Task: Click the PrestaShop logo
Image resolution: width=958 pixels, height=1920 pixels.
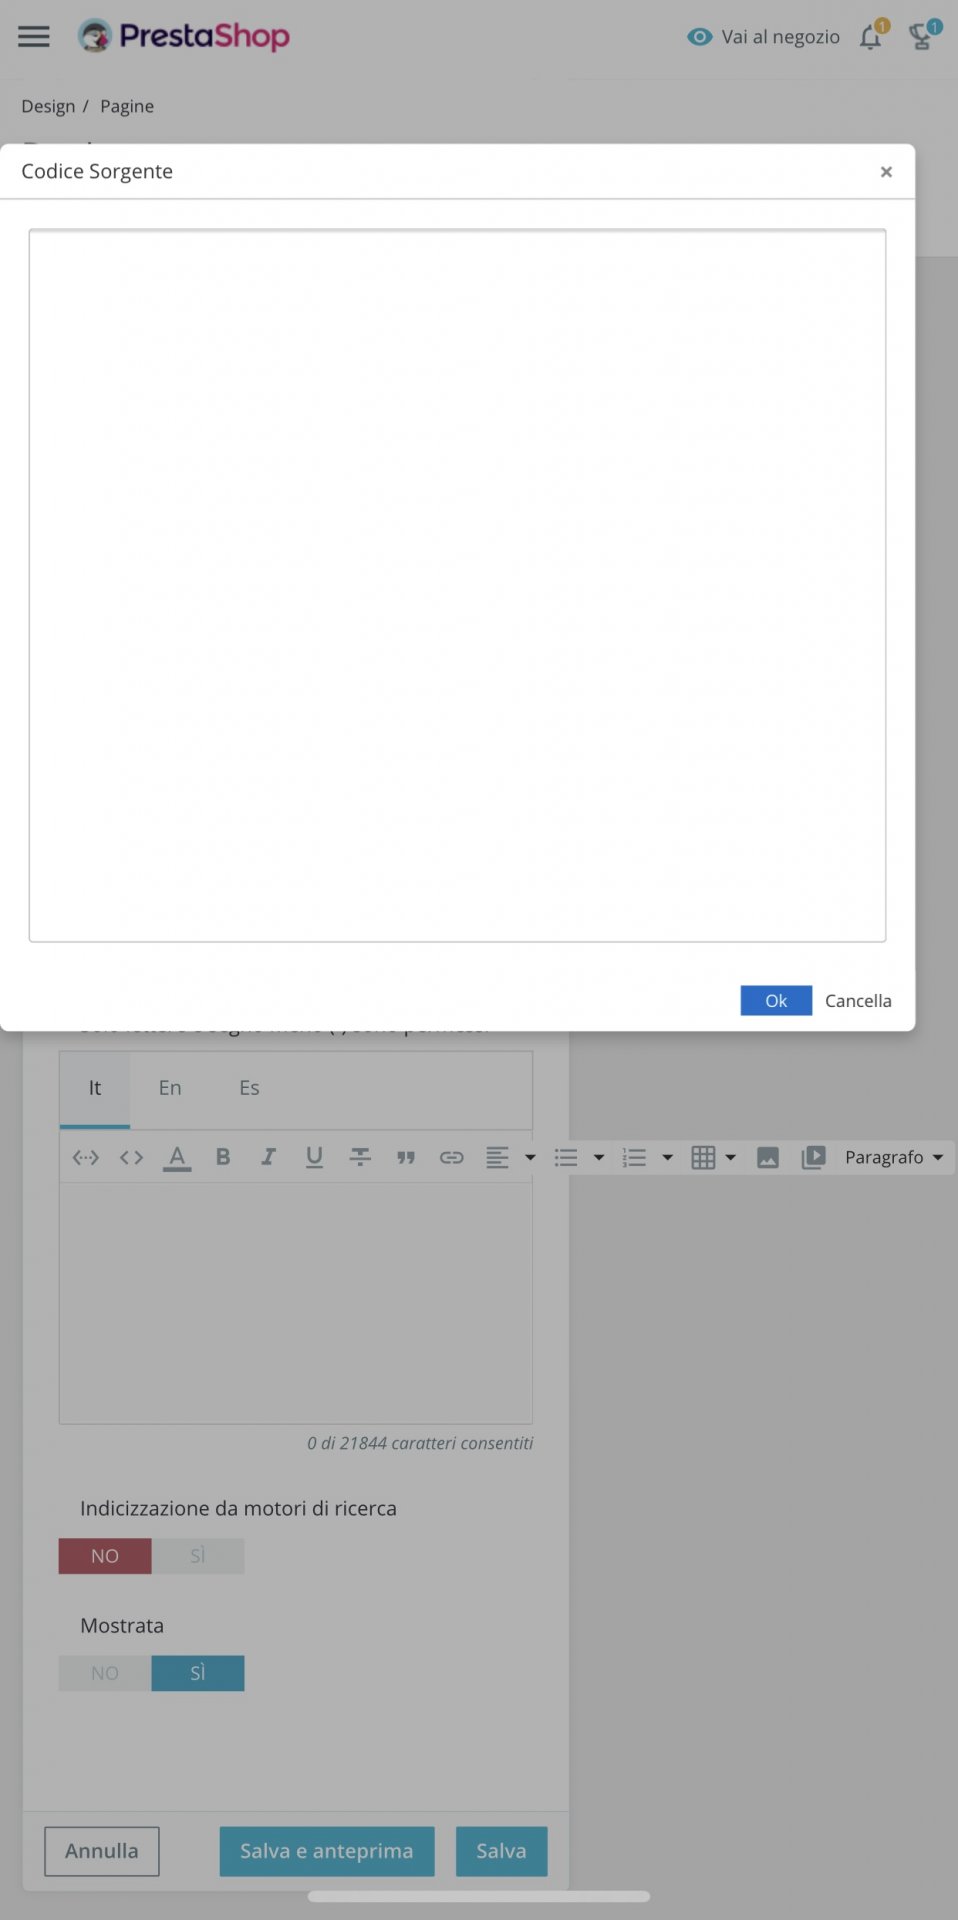Action: pos(184,36)
